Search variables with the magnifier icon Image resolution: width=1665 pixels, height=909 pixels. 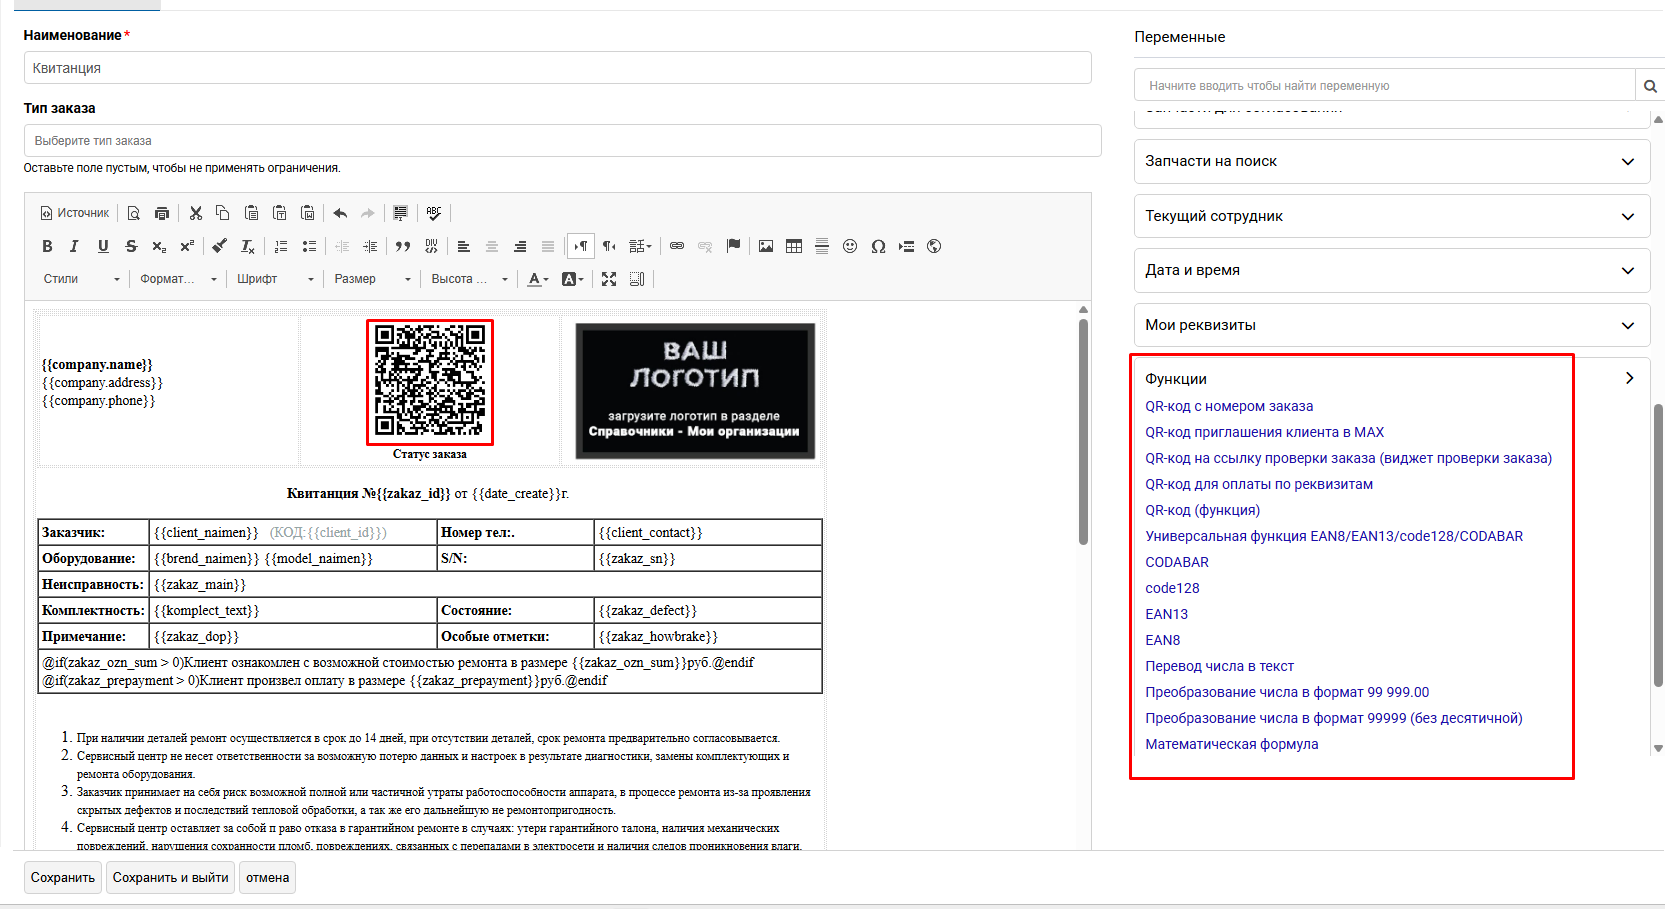[x=1650, y=86]
